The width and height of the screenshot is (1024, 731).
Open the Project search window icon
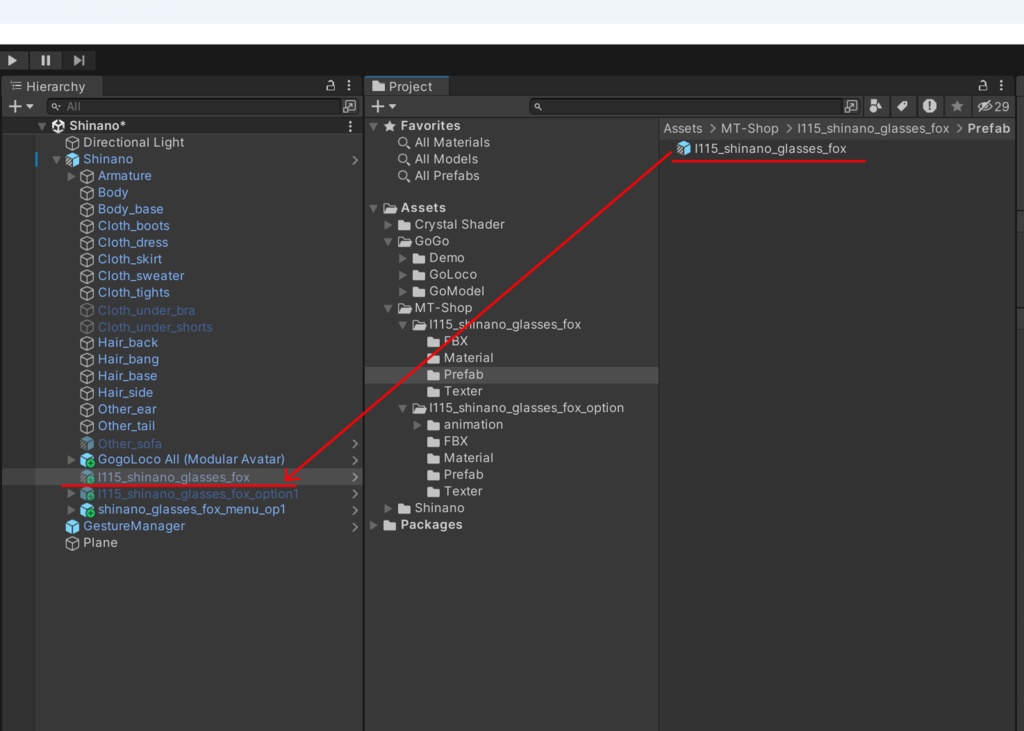851,106
